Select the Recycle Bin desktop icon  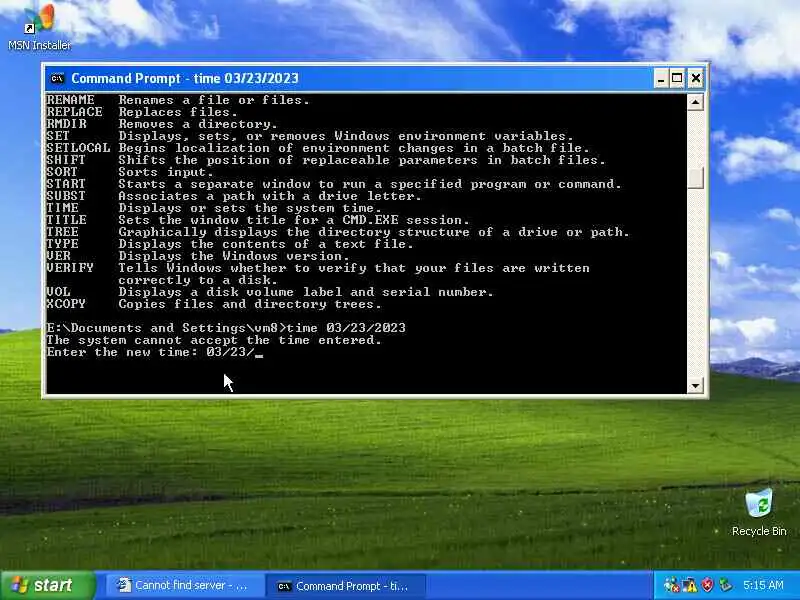(x=759, y=512)
